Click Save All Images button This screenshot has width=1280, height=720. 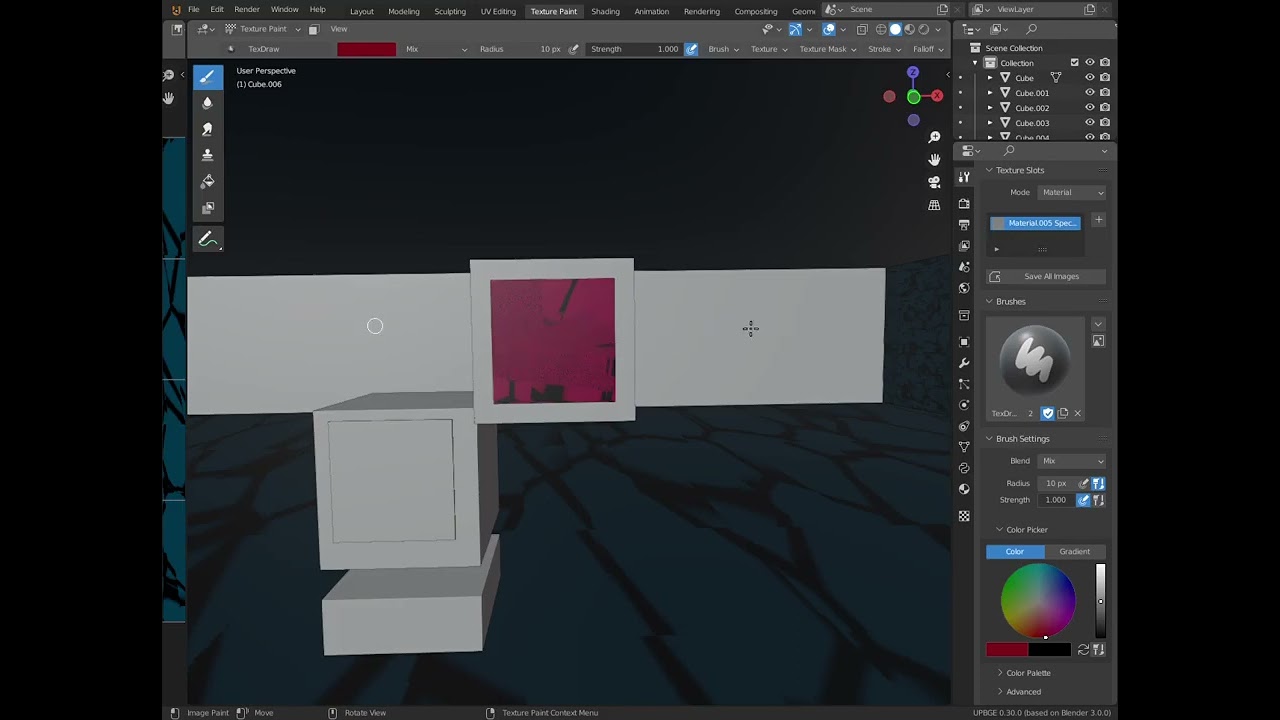pyautogui.click(x=1046, y=276)
